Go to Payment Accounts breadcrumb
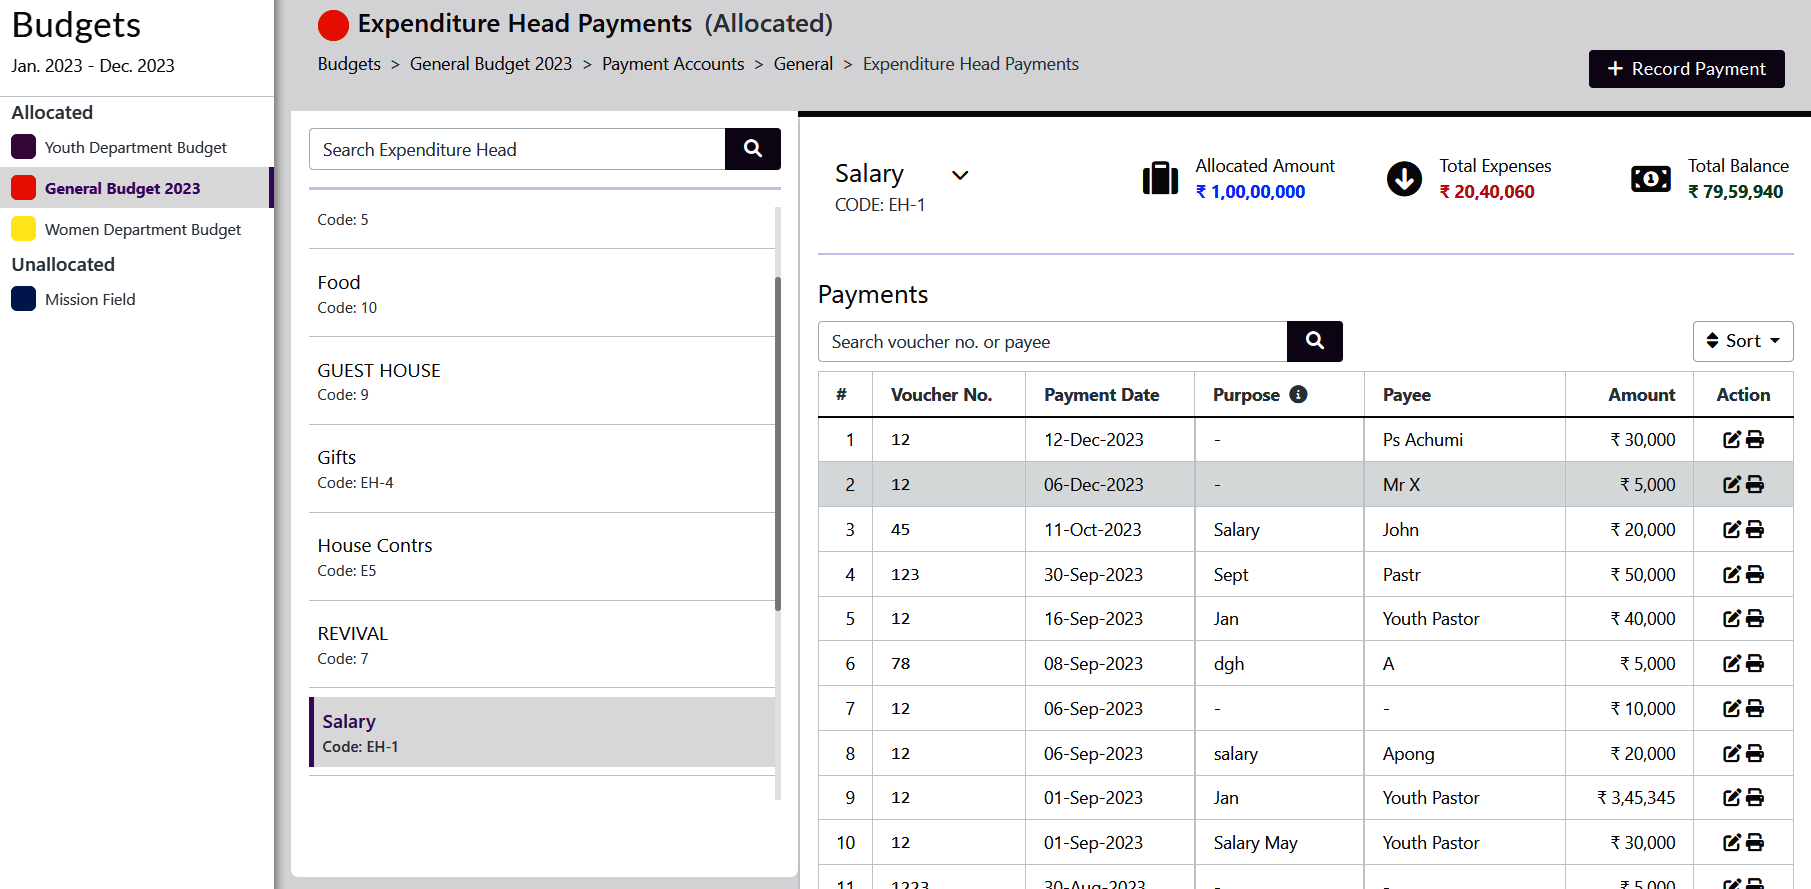The width and height of the screenshot is (1811, 889). [x=672, y=64]
